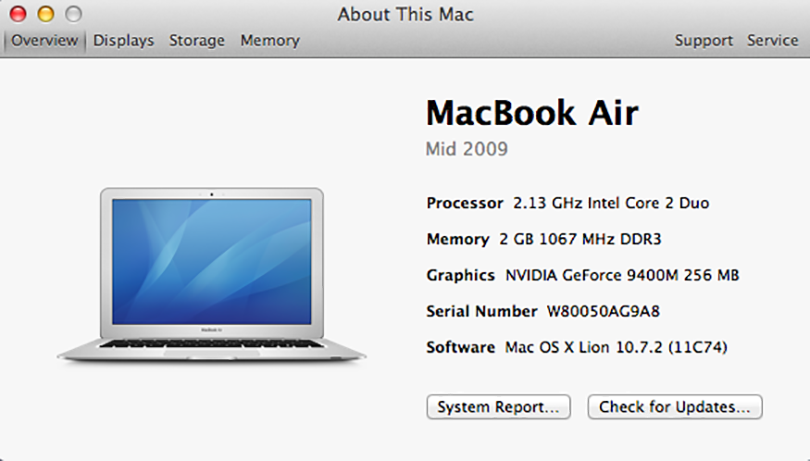
Task: Click the MacBook Air laptop image
Action: point(212,273)
